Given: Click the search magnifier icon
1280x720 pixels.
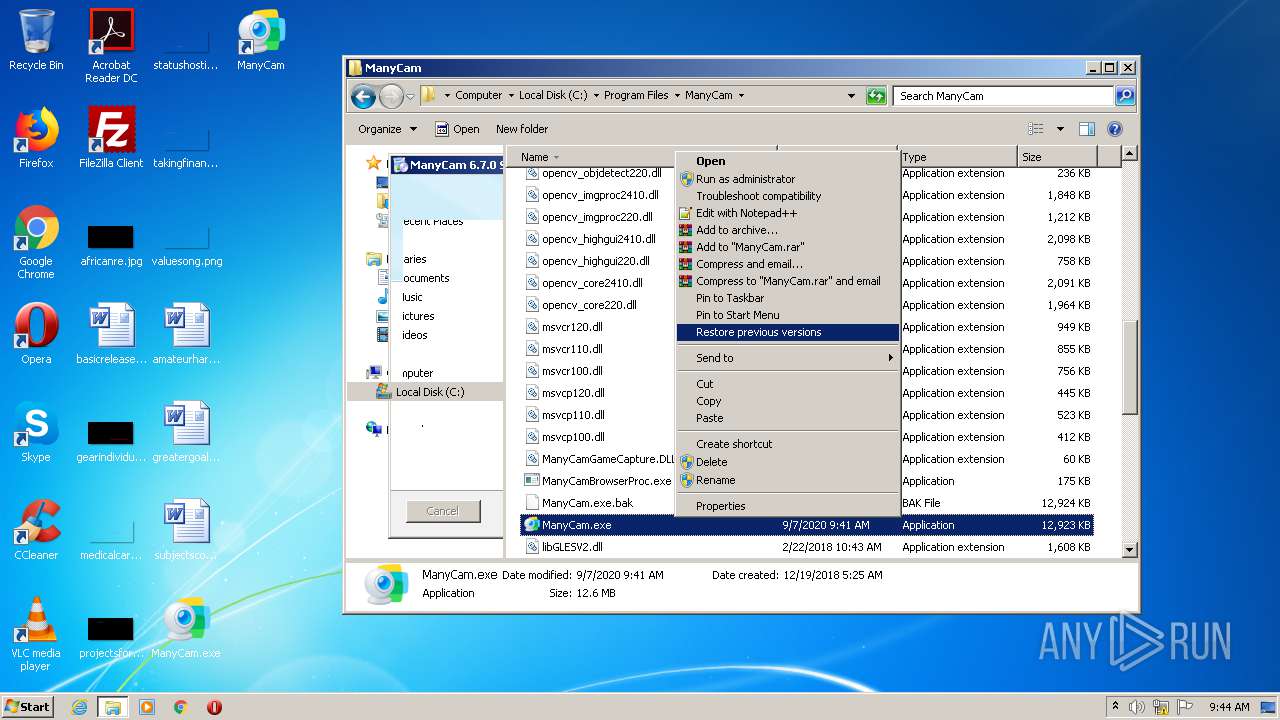Looking at the screenshot, I should [x=1125, y=96].
